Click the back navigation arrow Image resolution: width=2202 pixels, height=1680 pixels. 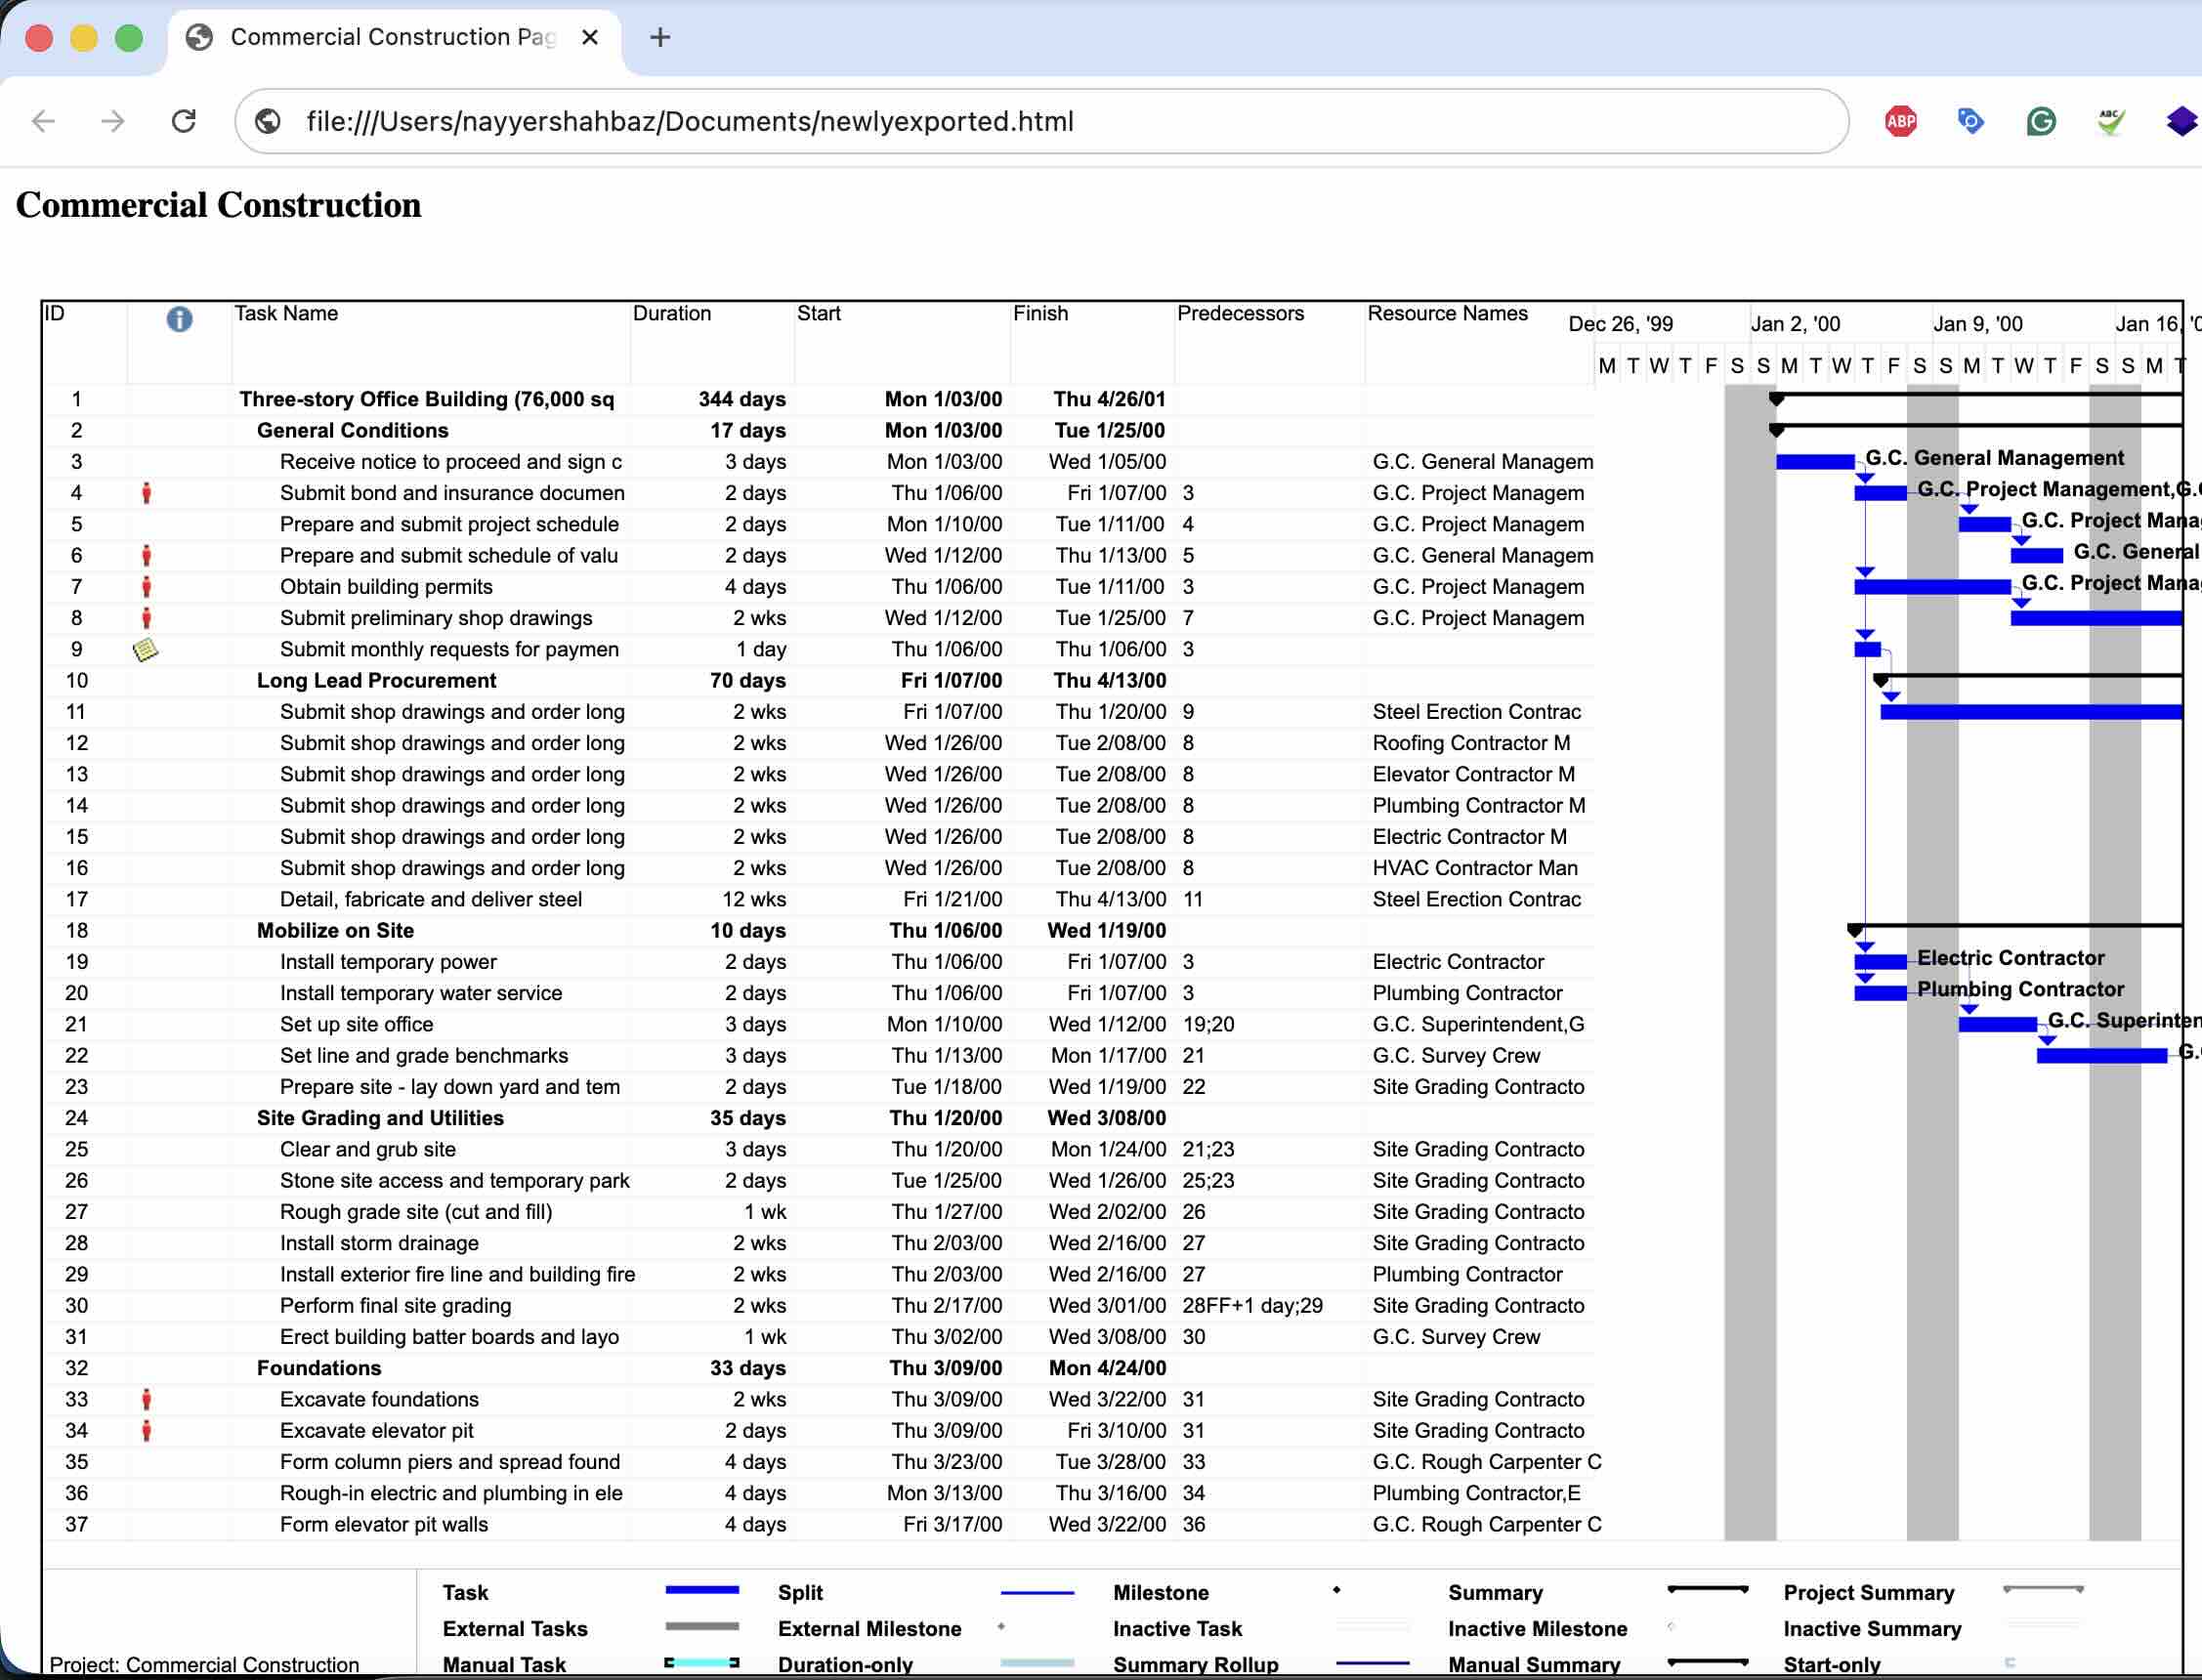(42, 121)
